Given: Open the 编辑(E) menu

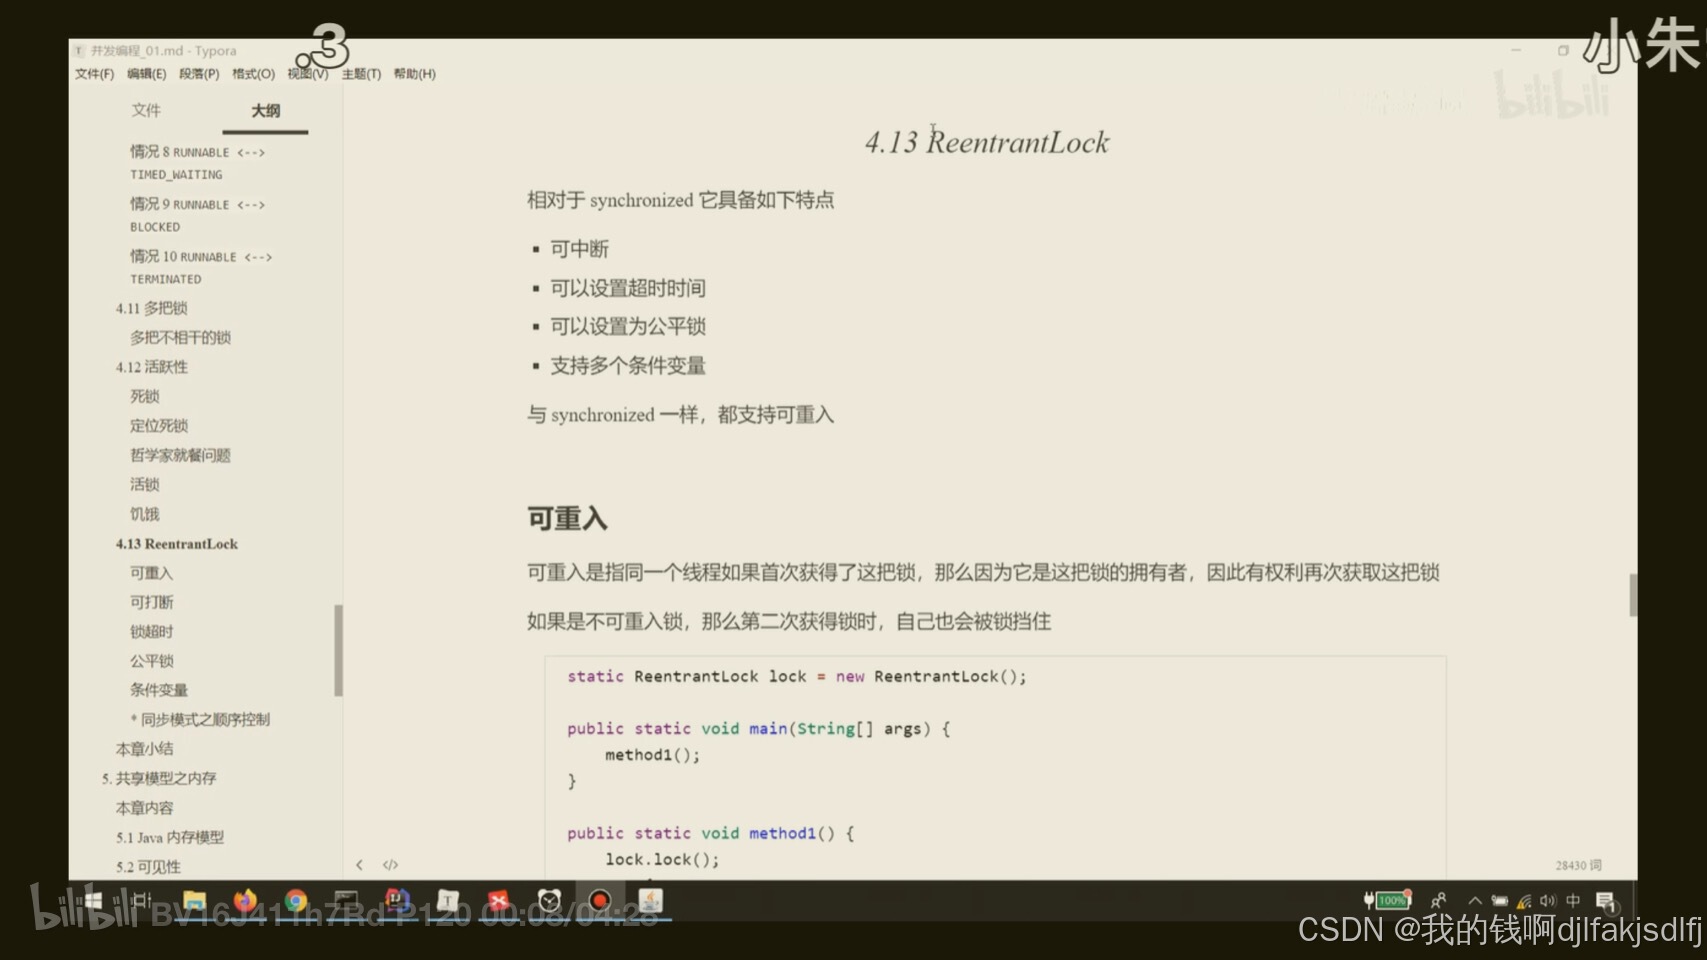Looking at the screenshot, I should pos(146,74).
